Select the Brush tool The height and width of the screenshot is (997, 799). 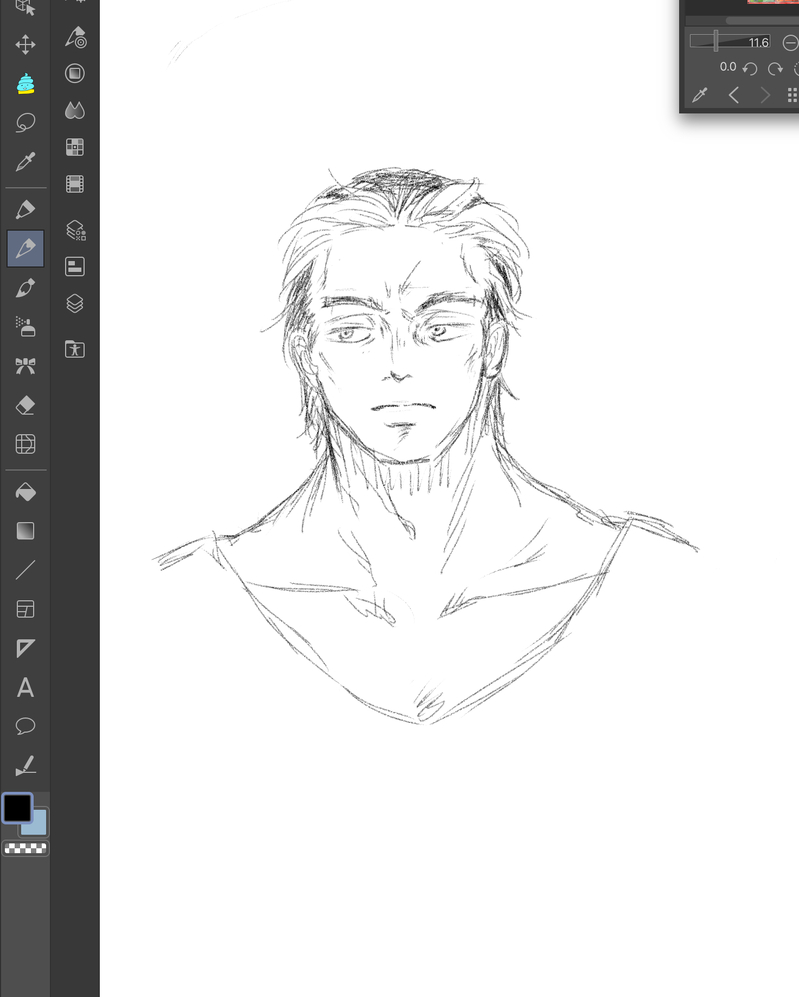coord(25,288)
